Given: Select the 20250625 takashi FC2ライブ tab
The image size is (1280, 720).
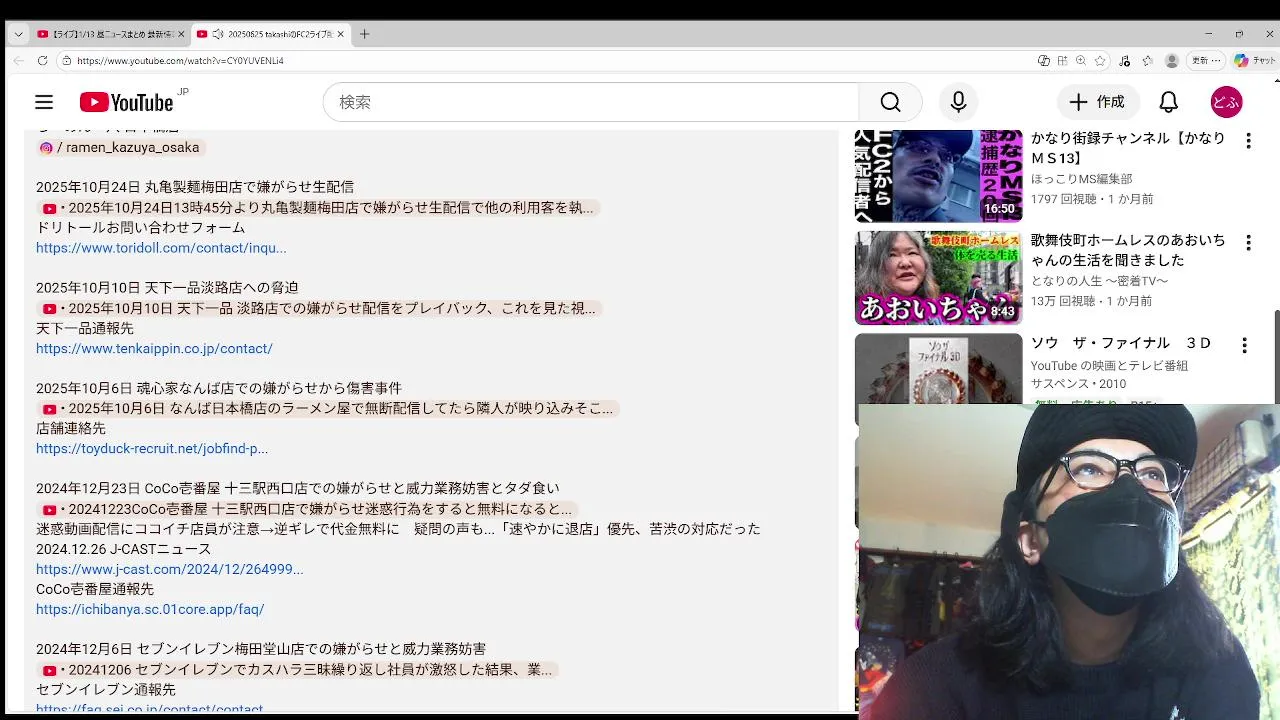Looking at the screenshot, I should 270,34.
